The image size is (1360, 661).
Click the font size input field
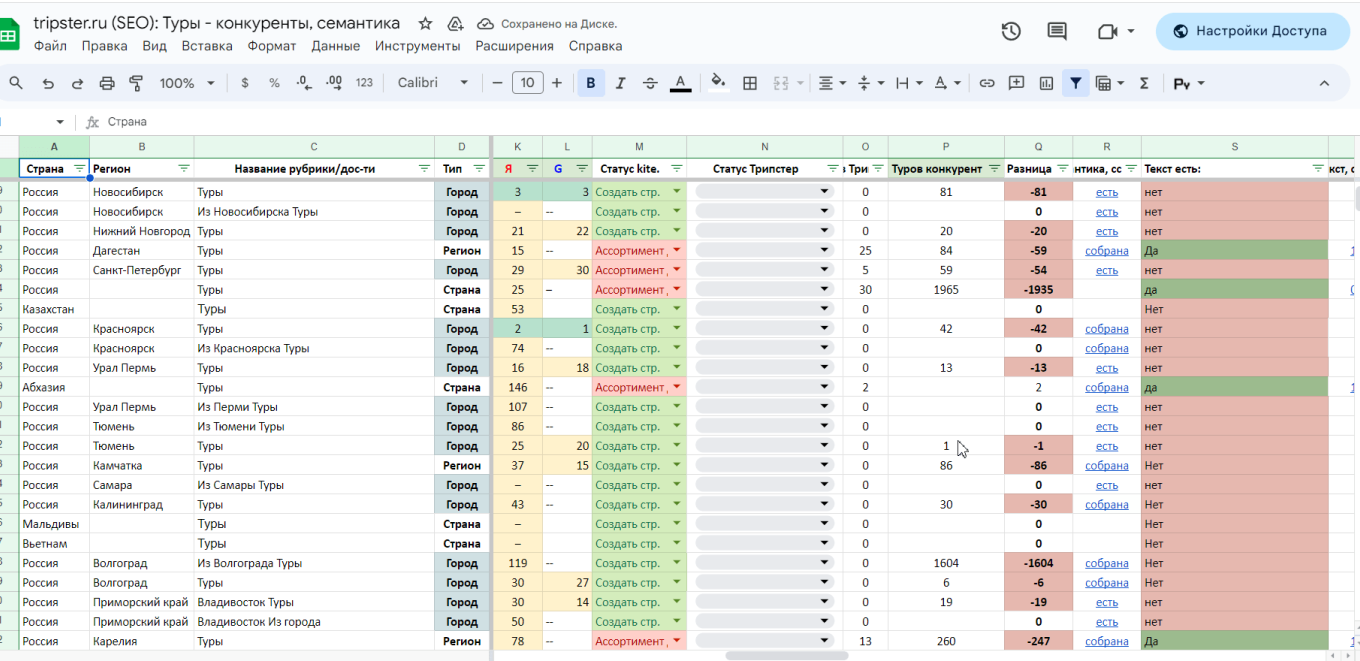(x=527, y=83)
